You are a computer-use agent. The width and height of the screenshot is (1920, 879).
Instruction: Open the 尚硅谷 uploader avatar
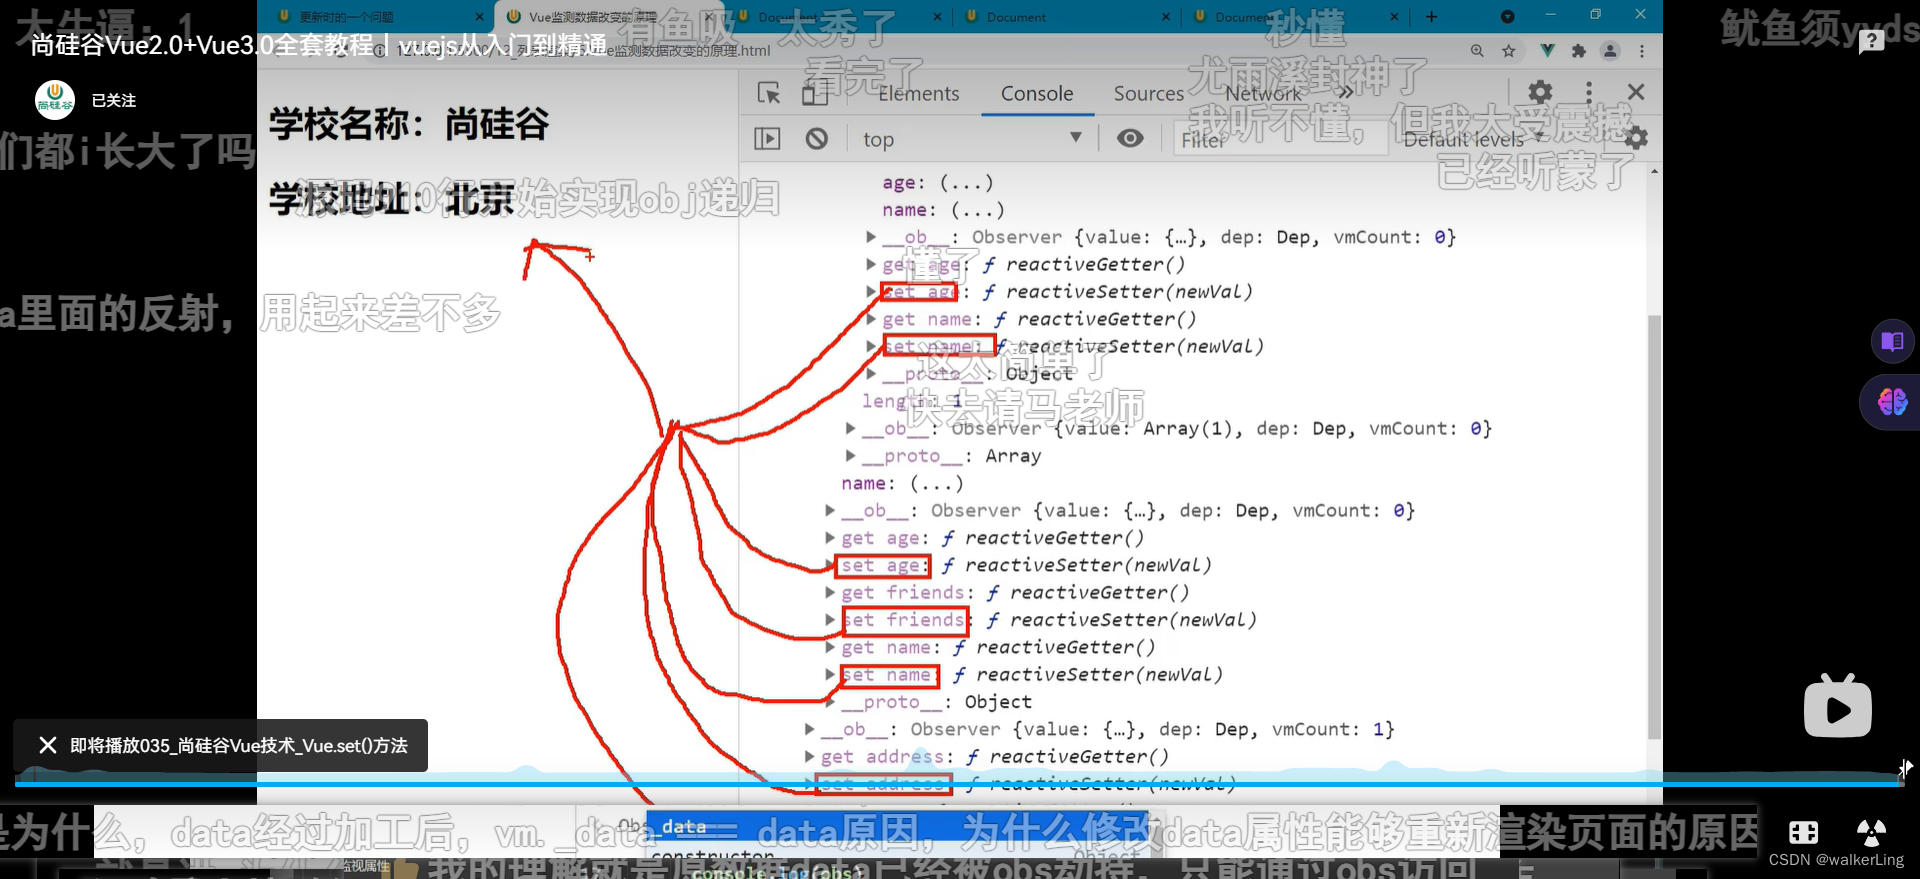point(55,100)
